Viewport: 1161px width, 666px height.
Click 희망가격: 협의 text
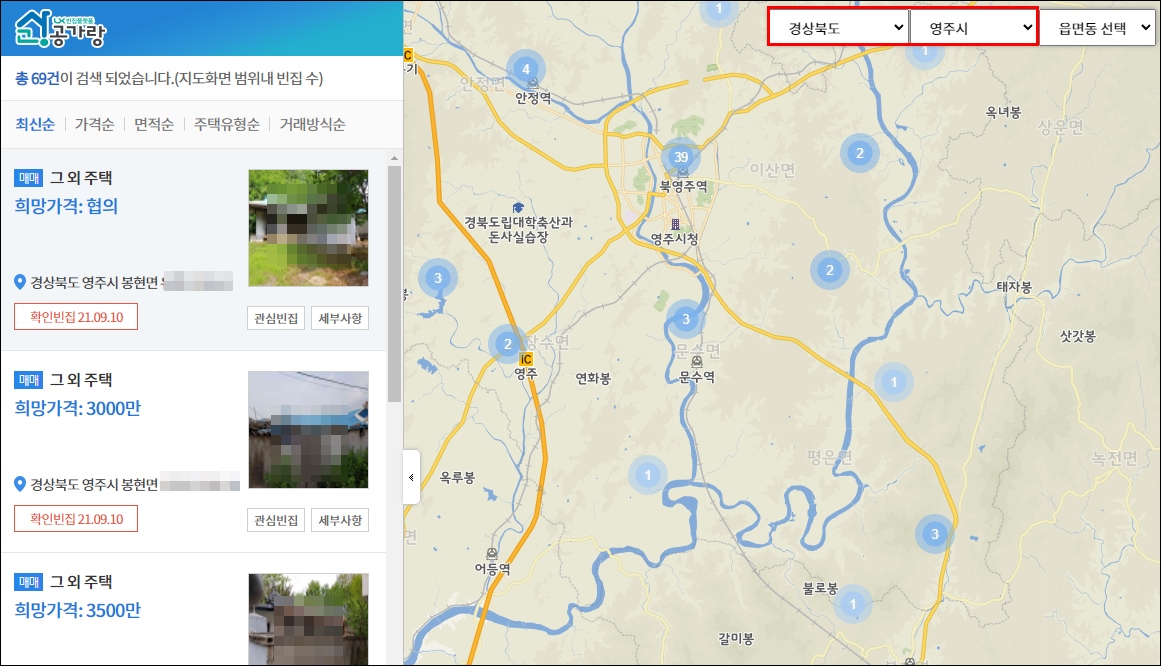[66, 206]
